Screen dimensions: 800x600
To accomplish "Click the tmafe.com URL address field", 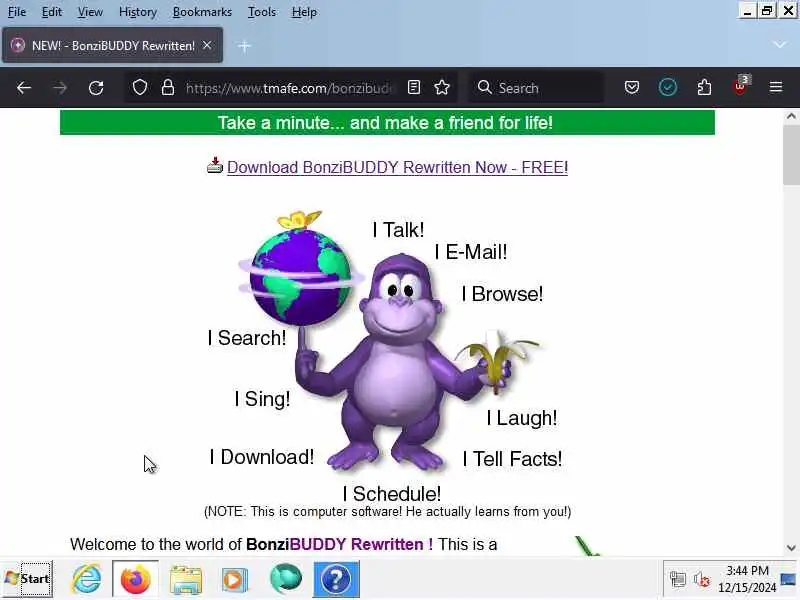I will pos(291,88).
